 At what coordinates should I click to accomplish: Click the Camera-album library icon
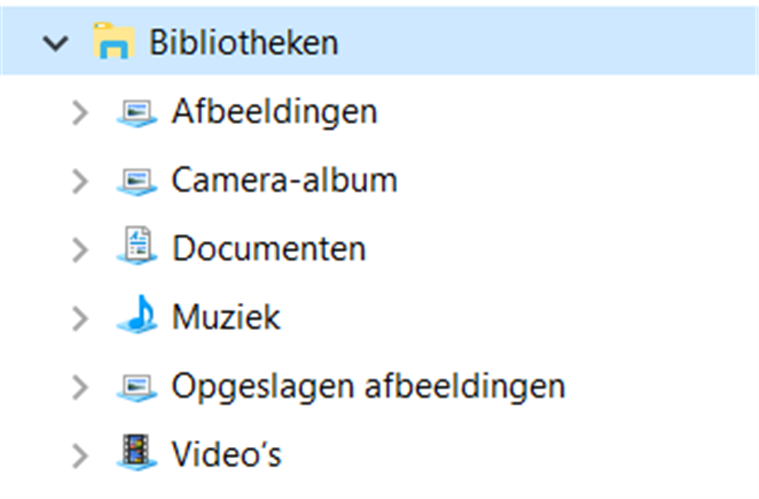[x=137, y=181]
